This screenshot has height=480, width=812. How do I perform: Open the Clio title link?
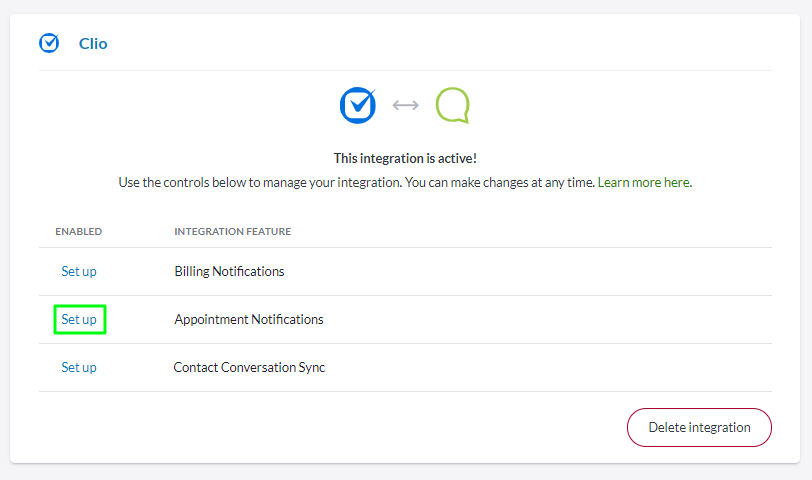pyautogui.click(x=93, y=43)
